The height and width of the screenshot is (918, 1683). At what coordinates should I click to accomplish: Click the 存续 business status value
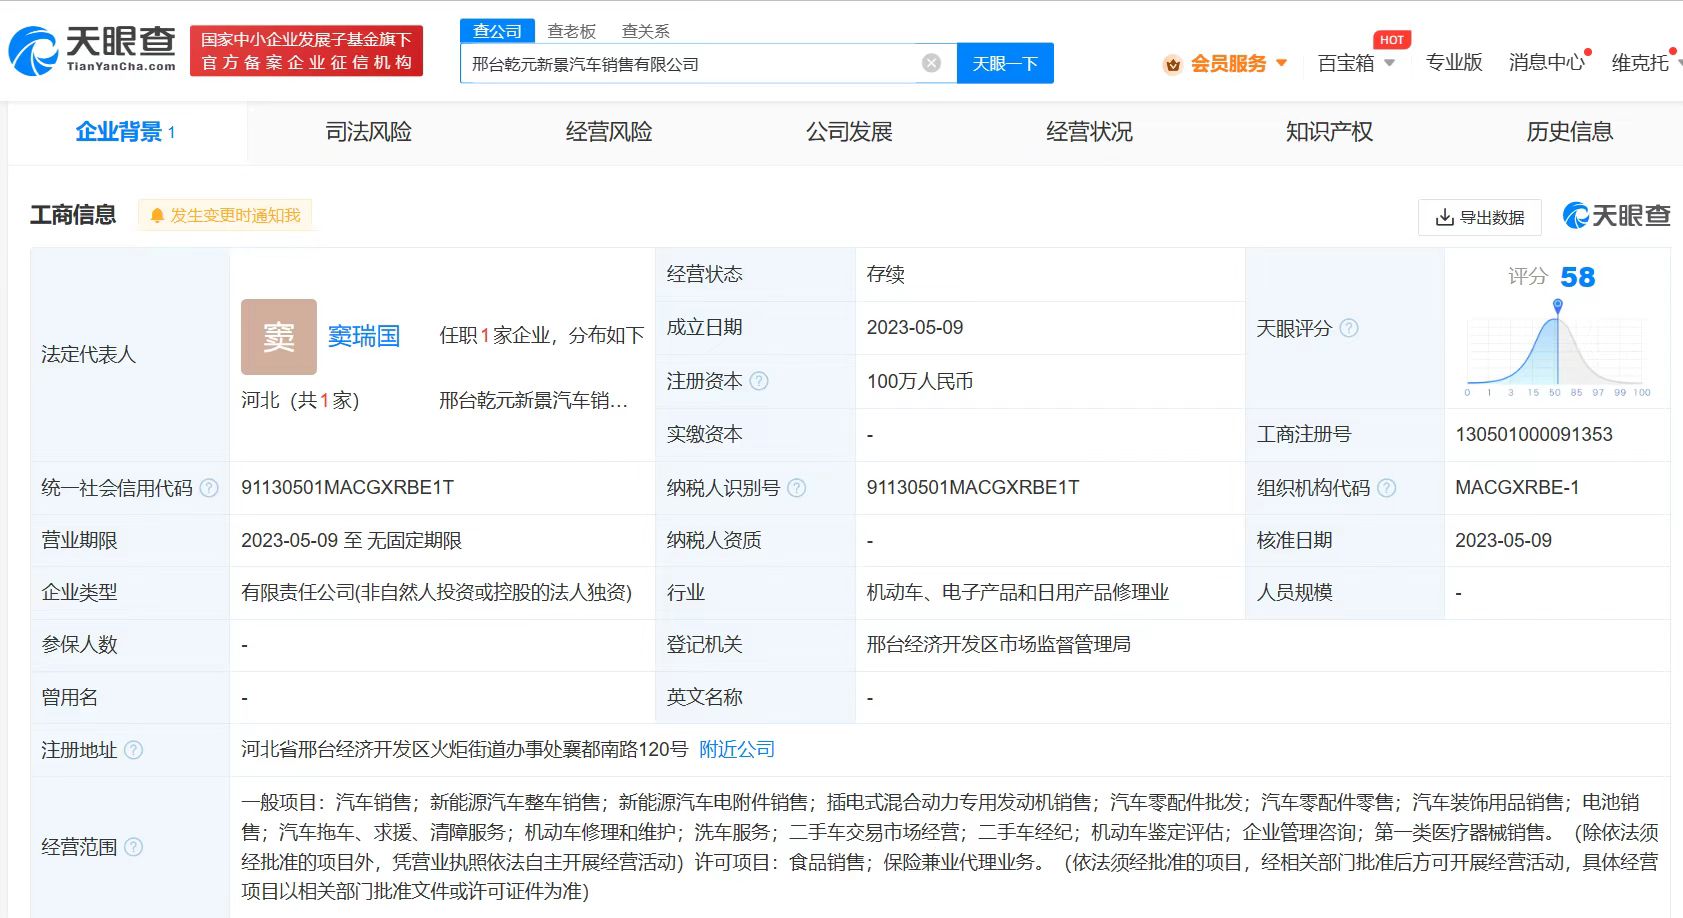pyautogui.click(x=886, y=275)
